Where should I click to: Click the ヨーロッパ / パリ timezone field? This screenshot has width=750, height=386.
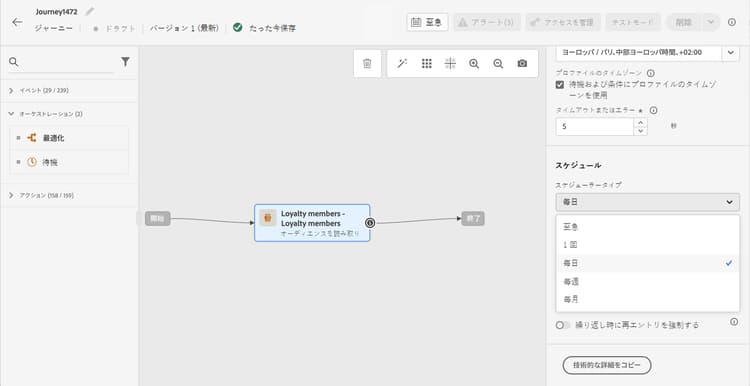(x=639, y=53)
